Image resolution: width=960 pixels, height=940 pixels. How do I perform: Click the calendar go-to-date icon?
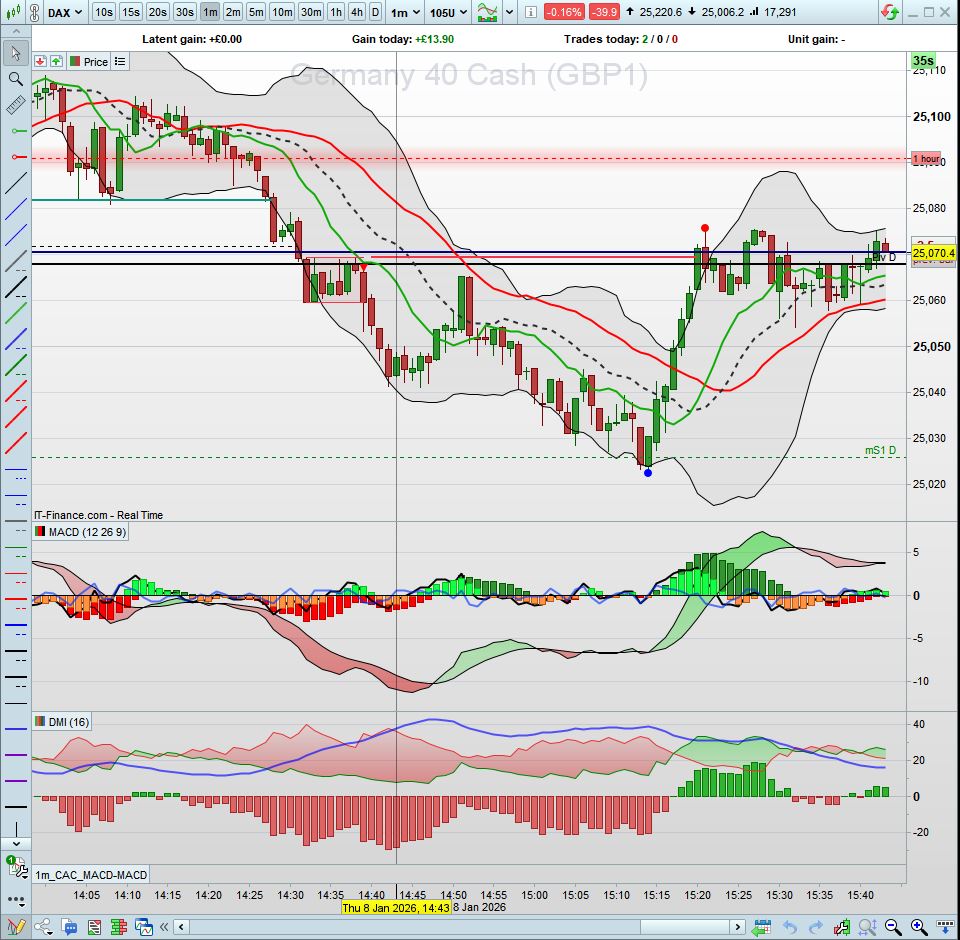point(761,927)
